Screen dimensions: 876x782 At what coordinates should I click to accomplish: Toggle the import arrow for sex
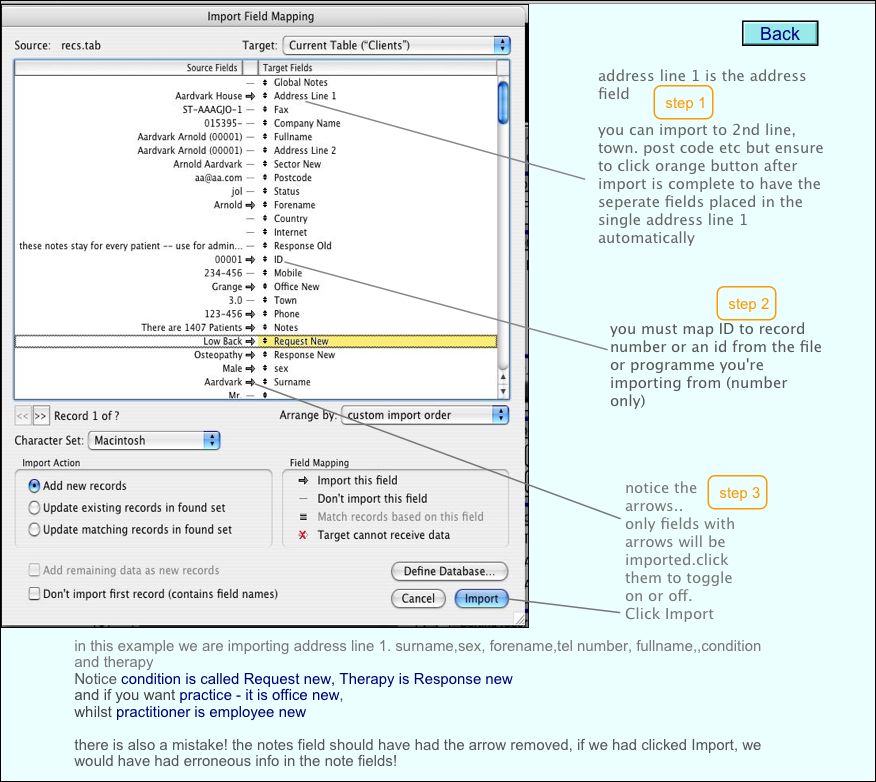click(x=250, y=369)
